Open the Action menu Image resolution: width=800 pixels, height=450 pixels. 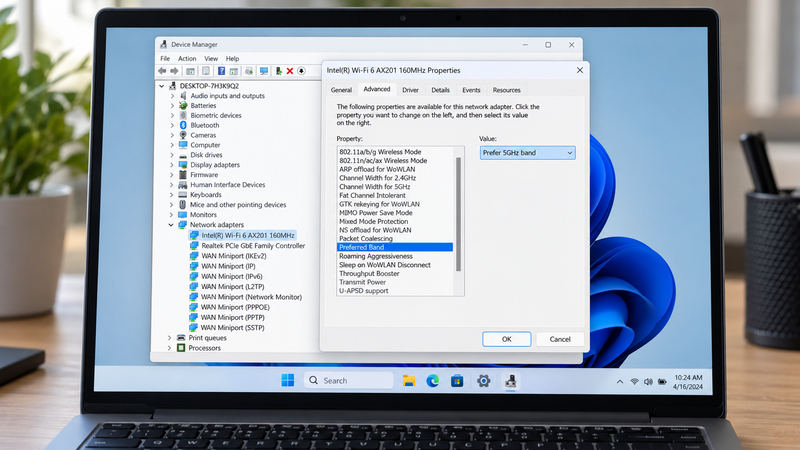click(x=187, y=59)
